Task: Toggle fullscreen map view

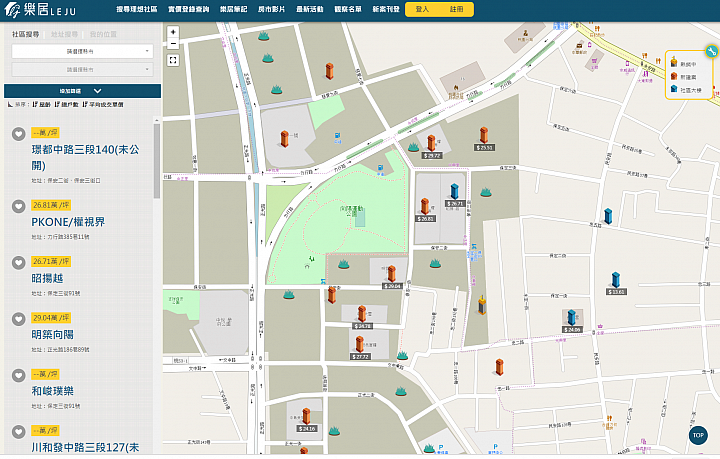Action: [173, 60]
